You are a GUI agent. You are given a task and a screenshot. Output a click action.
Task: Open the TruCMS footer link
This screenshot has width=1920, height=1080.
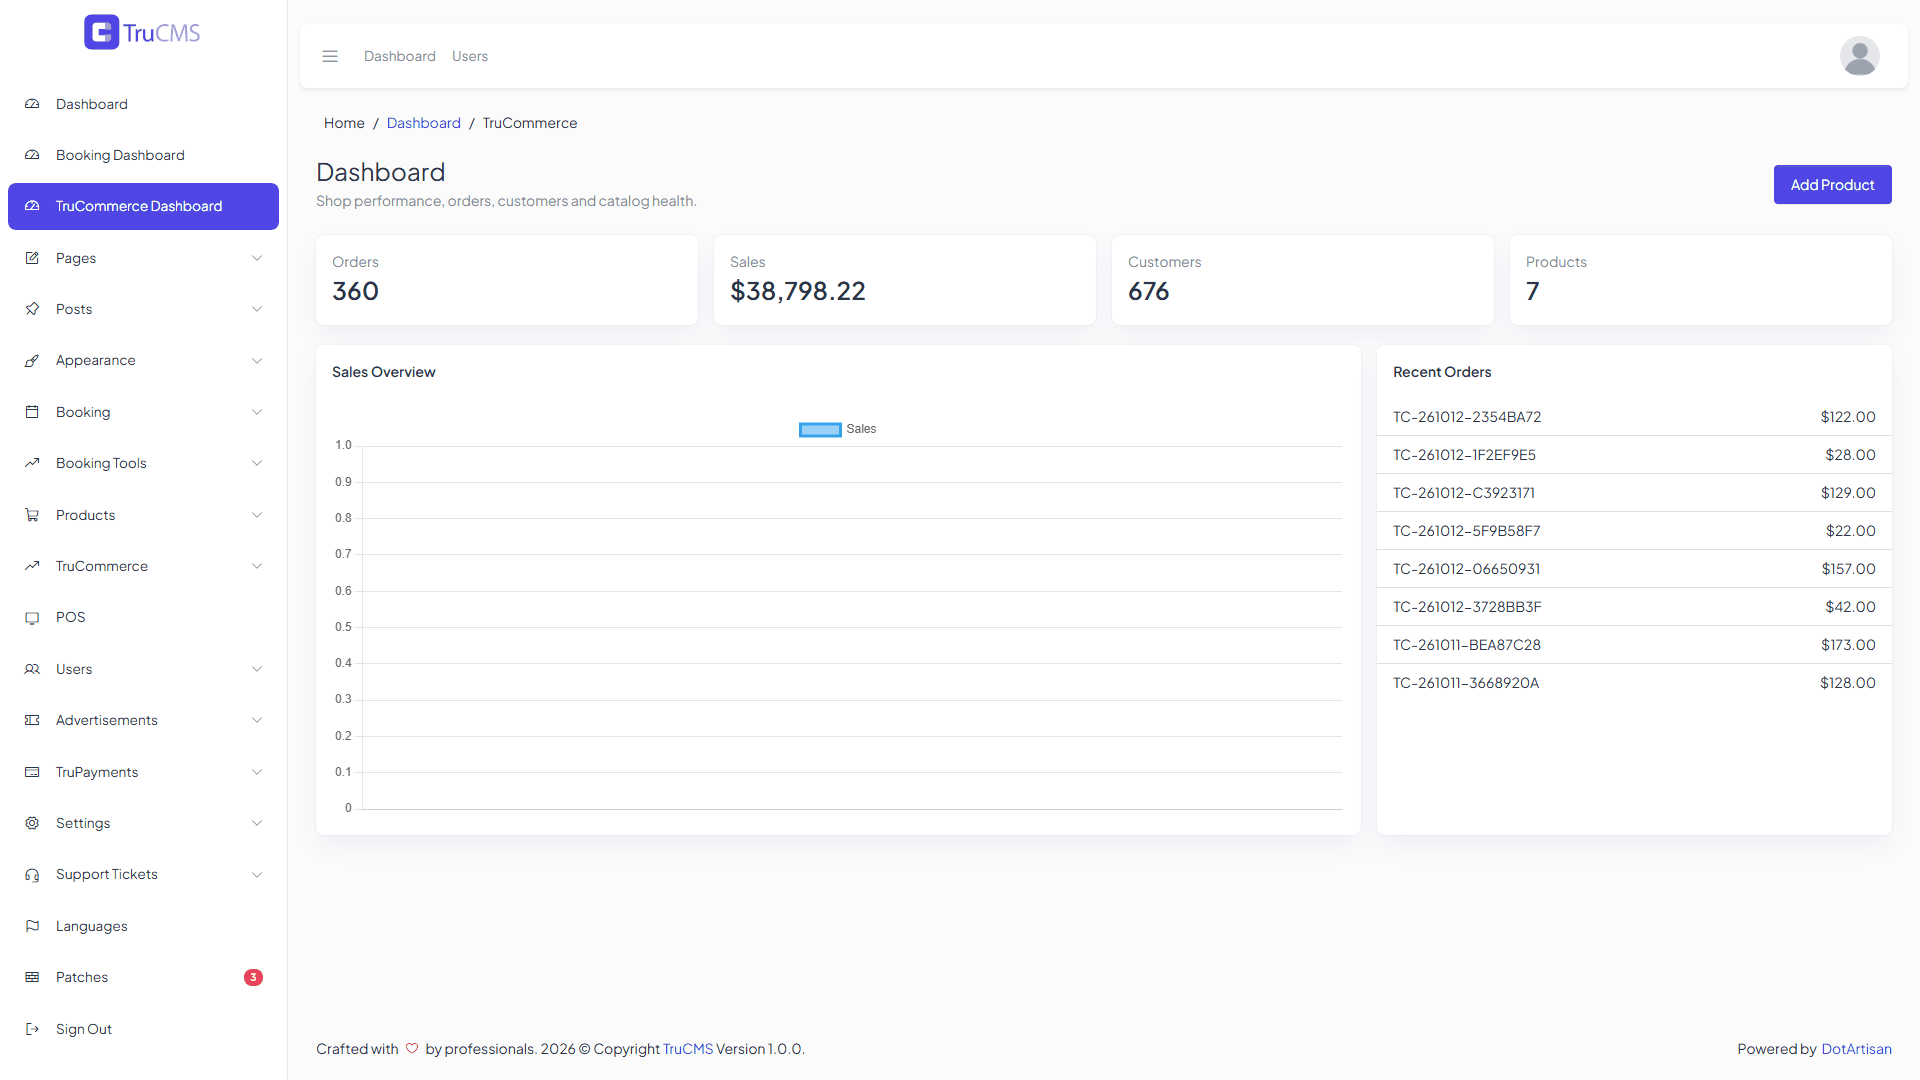coord(688,1049)
